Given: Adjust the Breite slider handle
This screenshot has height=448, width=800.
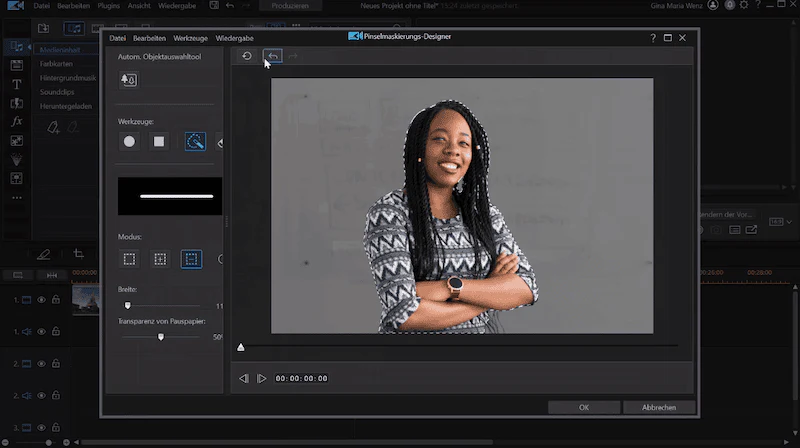Looking at the screenshot, I should tap(128, 305).
